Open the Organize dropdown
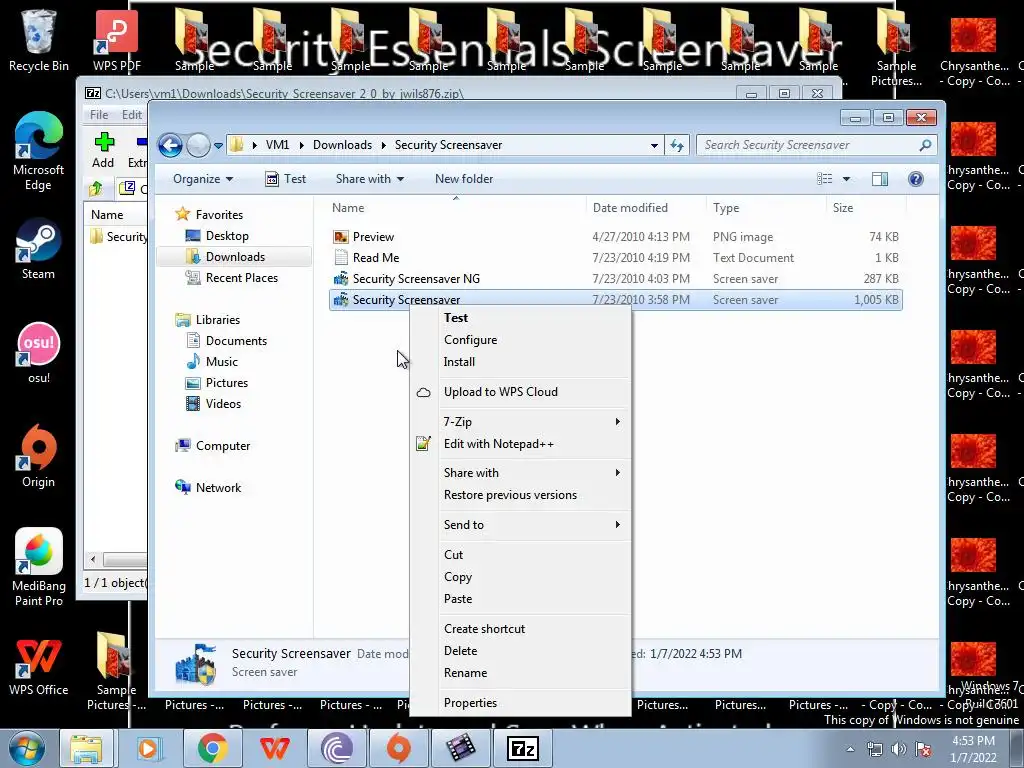The height and width of the screenshot is (768, 1024). (x=202, y=179)
